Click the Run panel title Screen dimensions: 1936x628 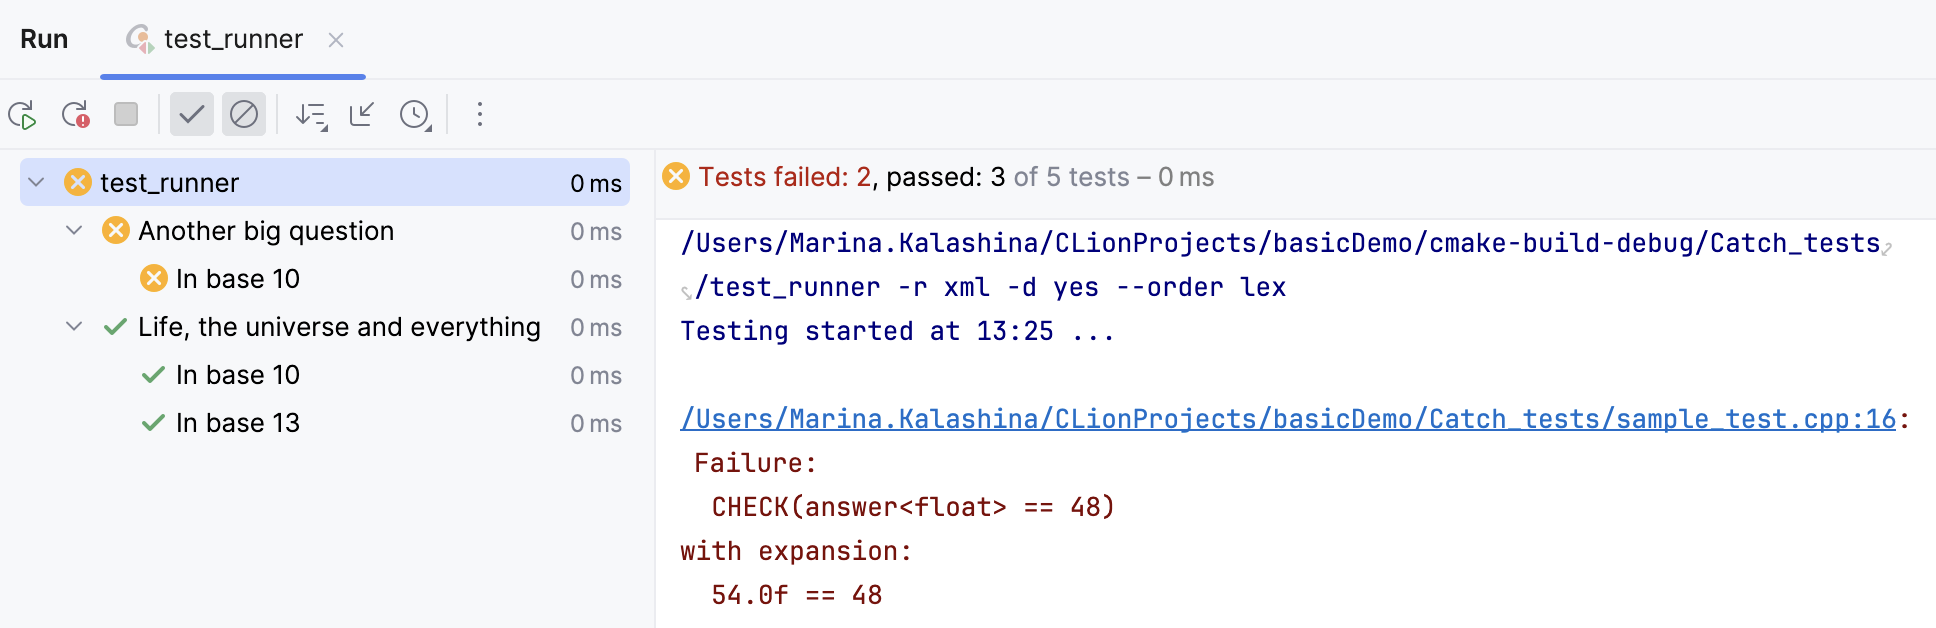tap(43, 38)
